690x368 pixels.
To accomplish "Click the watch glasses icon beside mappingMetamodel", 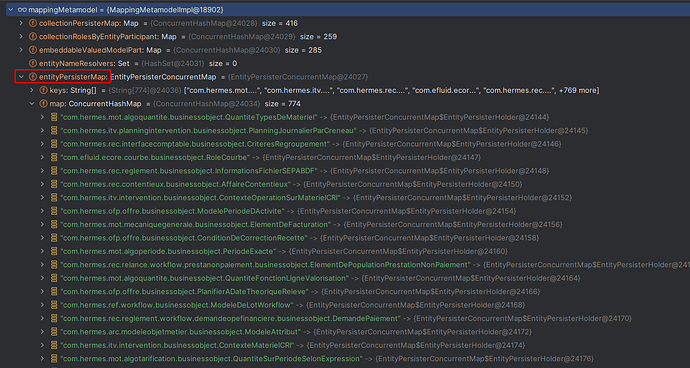I will coord(22,10).
